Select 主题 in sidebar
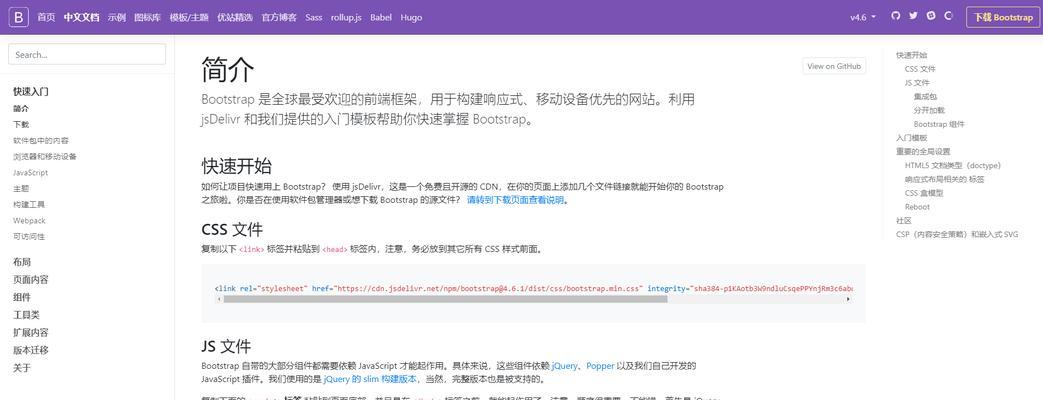1043x400 pixels. click(21, 188)
